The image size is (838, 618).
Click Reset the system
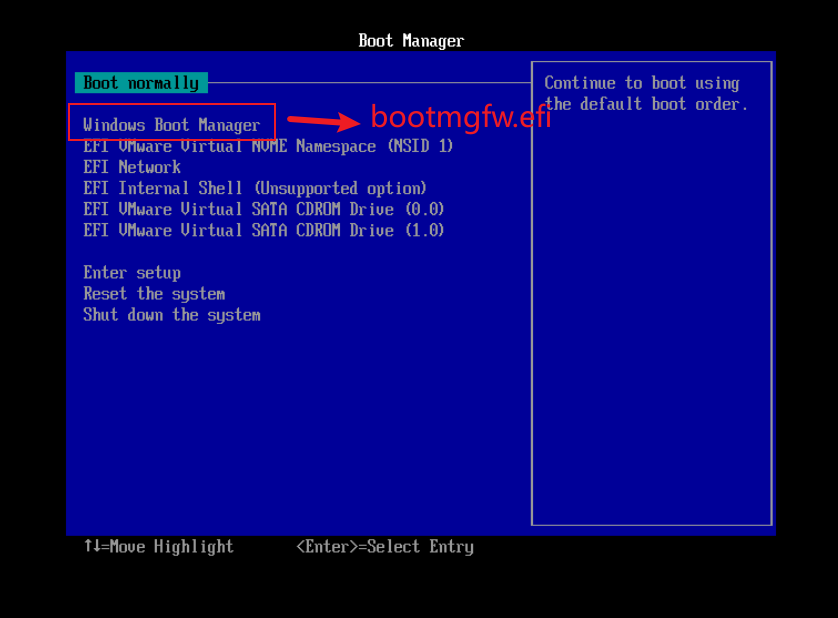pos(154,293)
